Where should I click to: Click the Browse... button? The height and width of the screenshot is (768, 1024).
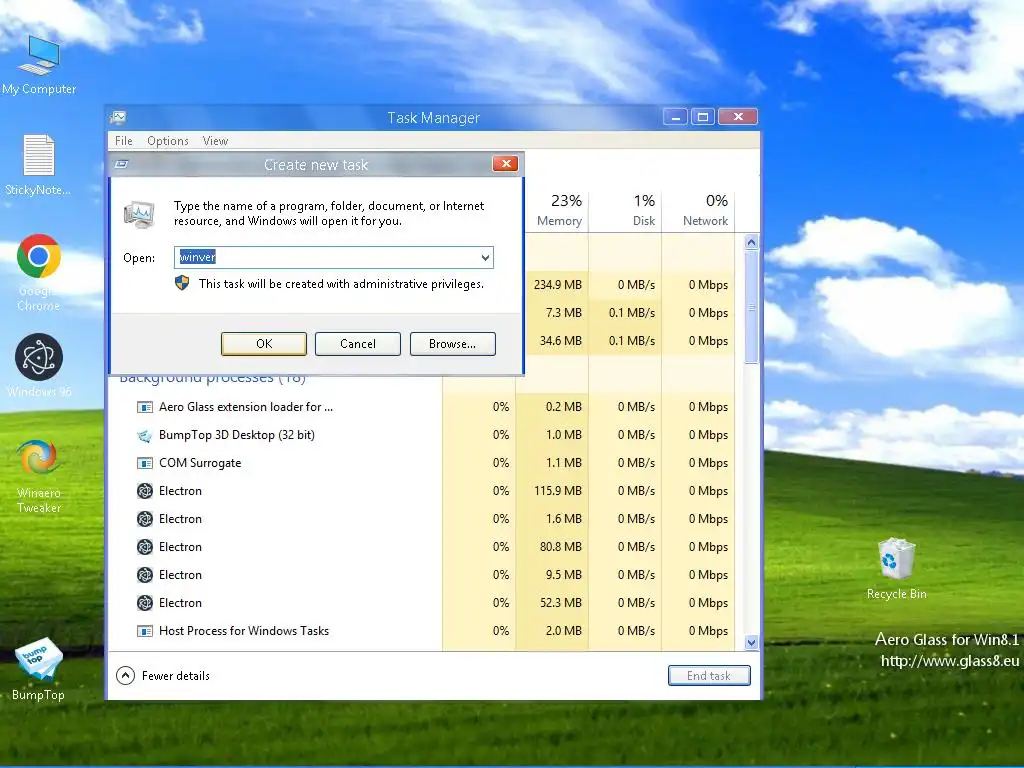[x=453, y=344]
